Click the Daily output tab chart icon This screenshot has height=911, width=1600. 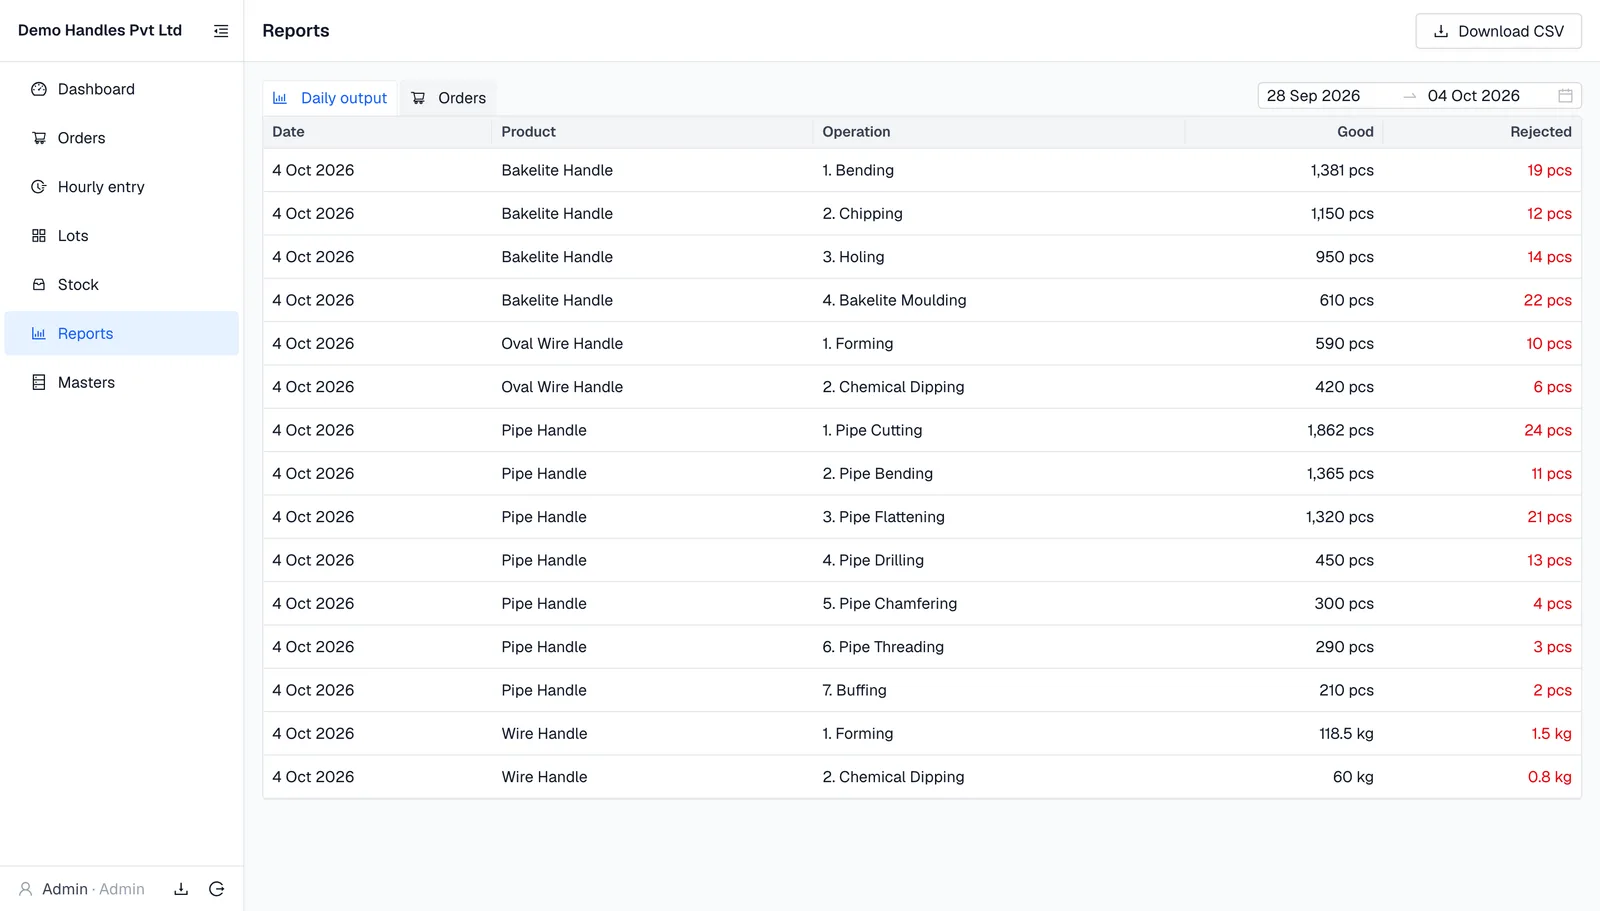pyautogui.click(x=280, y=98)
